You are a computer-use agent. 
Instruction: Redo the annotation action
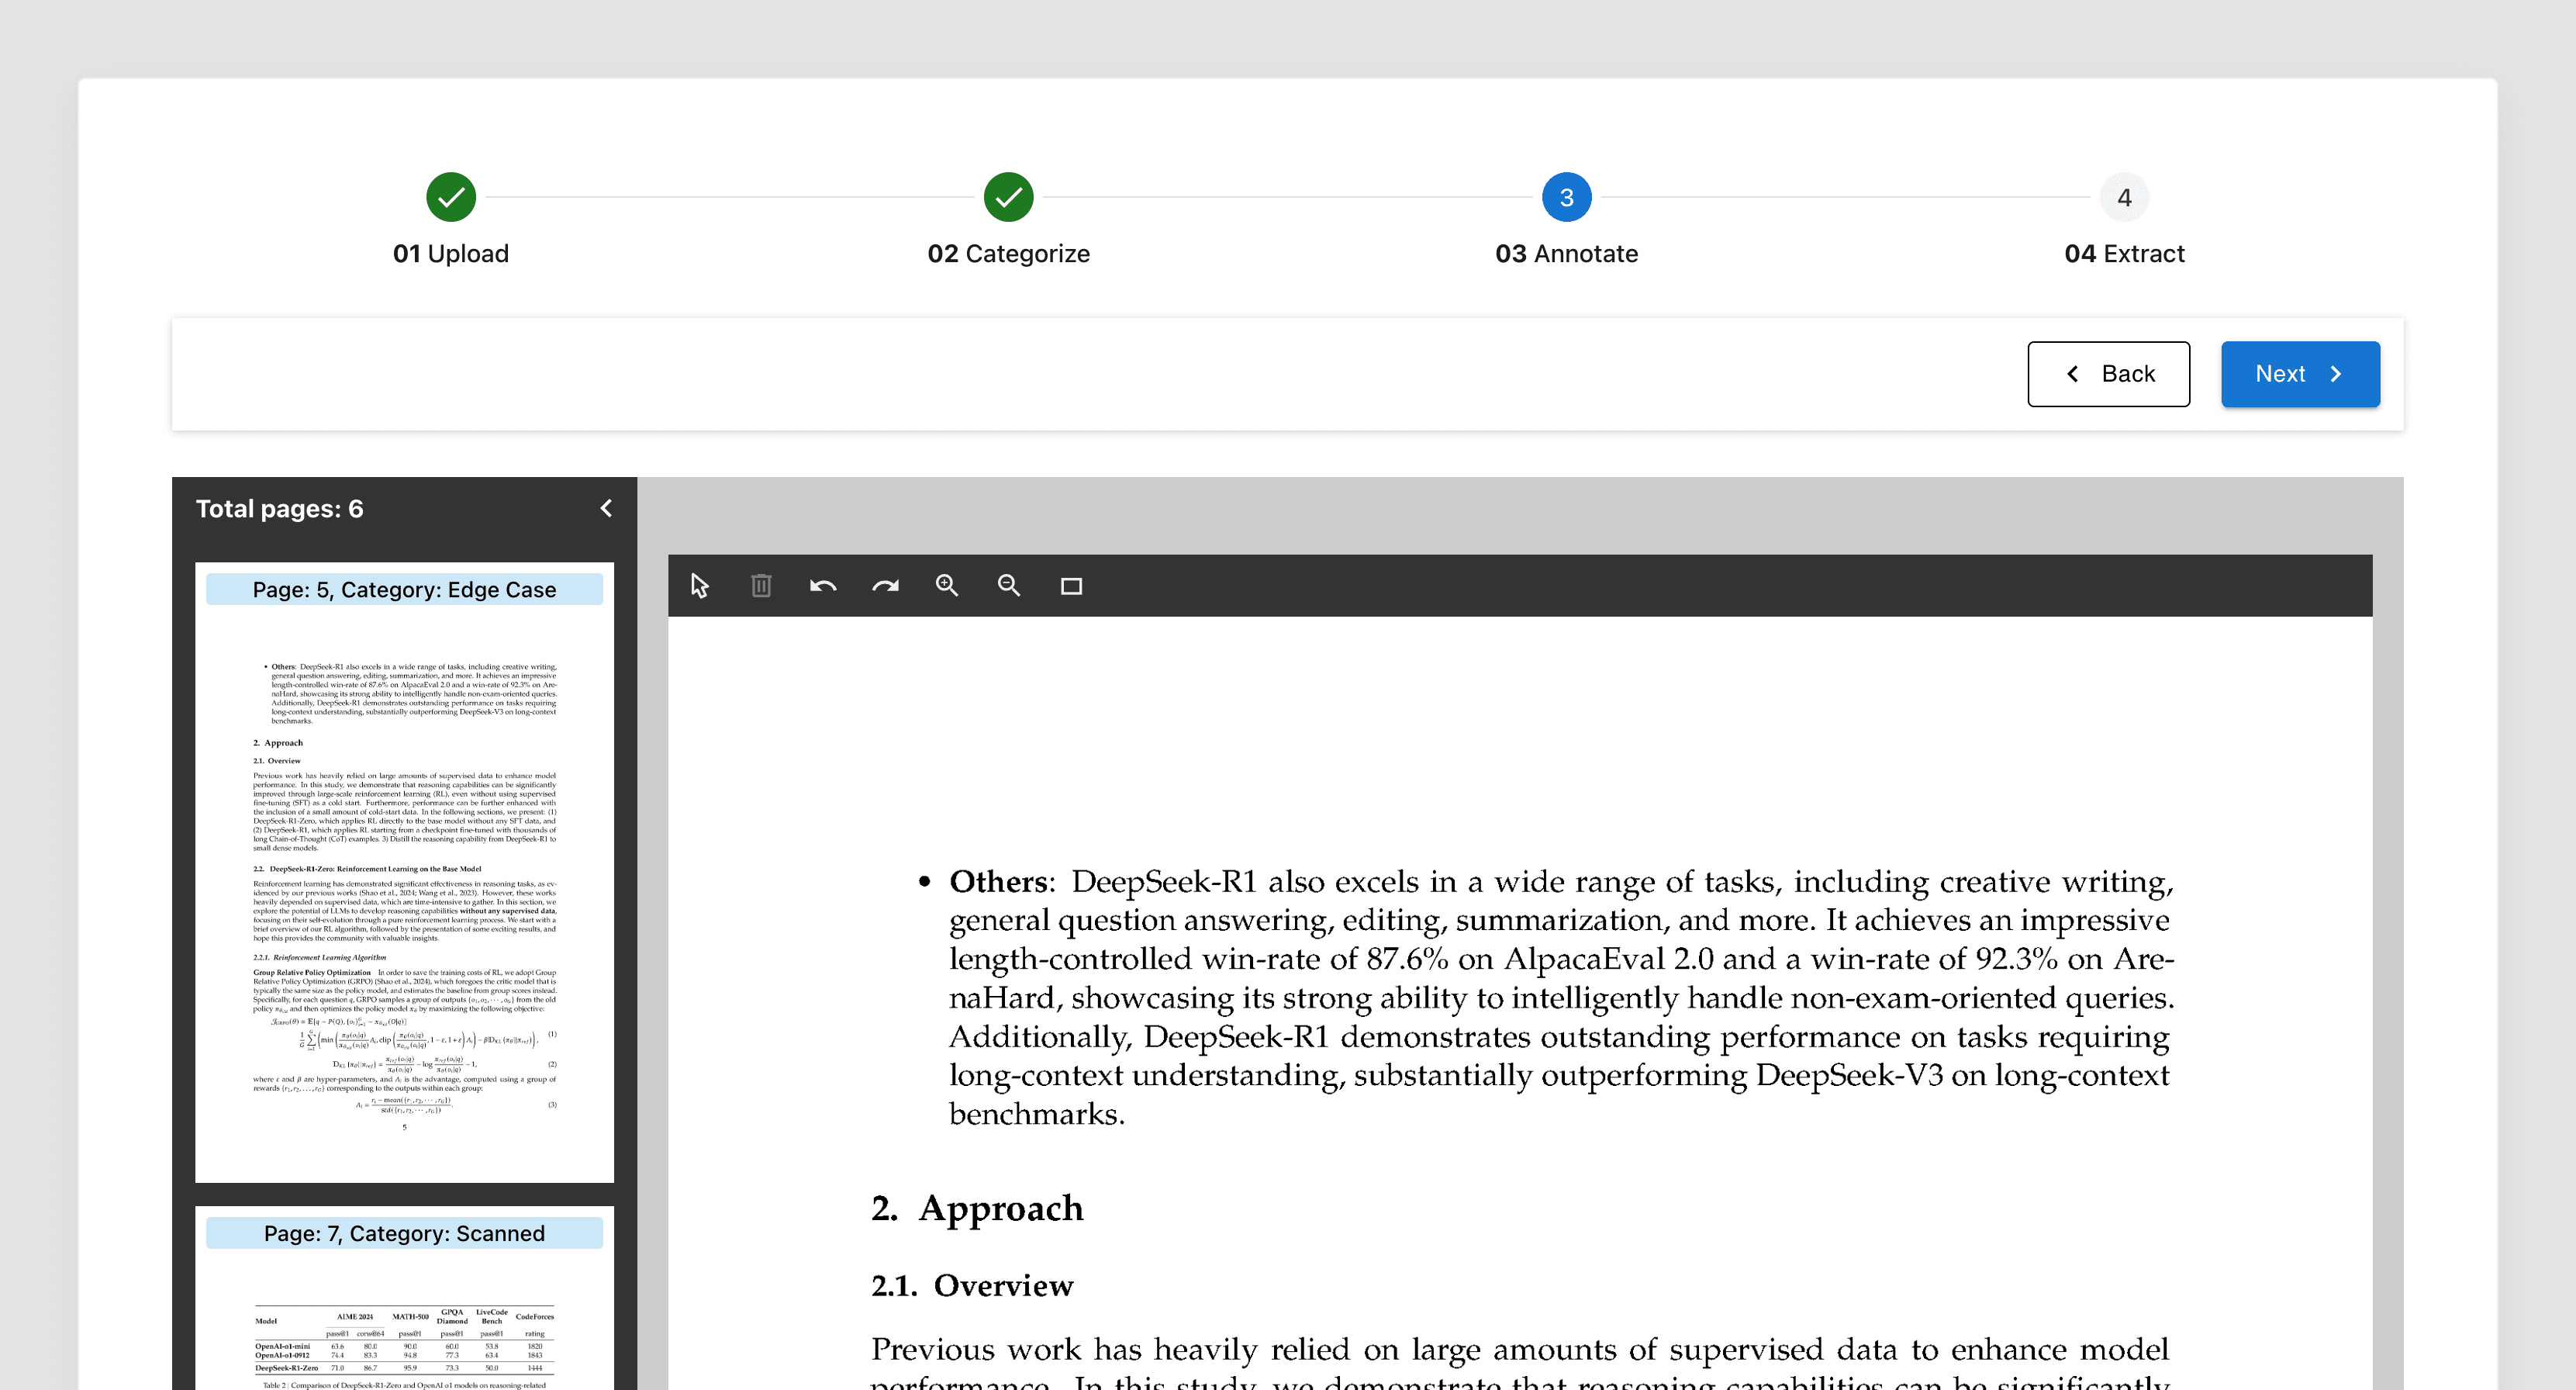point(885,586)
